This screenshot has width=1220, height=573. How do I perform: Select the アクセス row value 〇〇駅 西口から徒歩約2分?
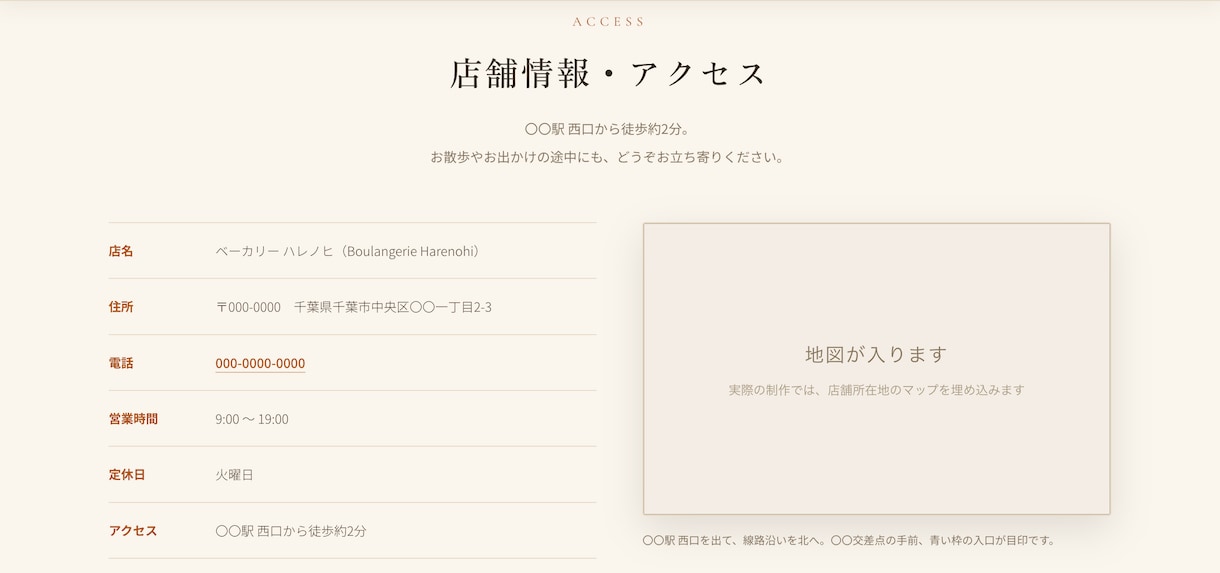click(x=291, y=531)
